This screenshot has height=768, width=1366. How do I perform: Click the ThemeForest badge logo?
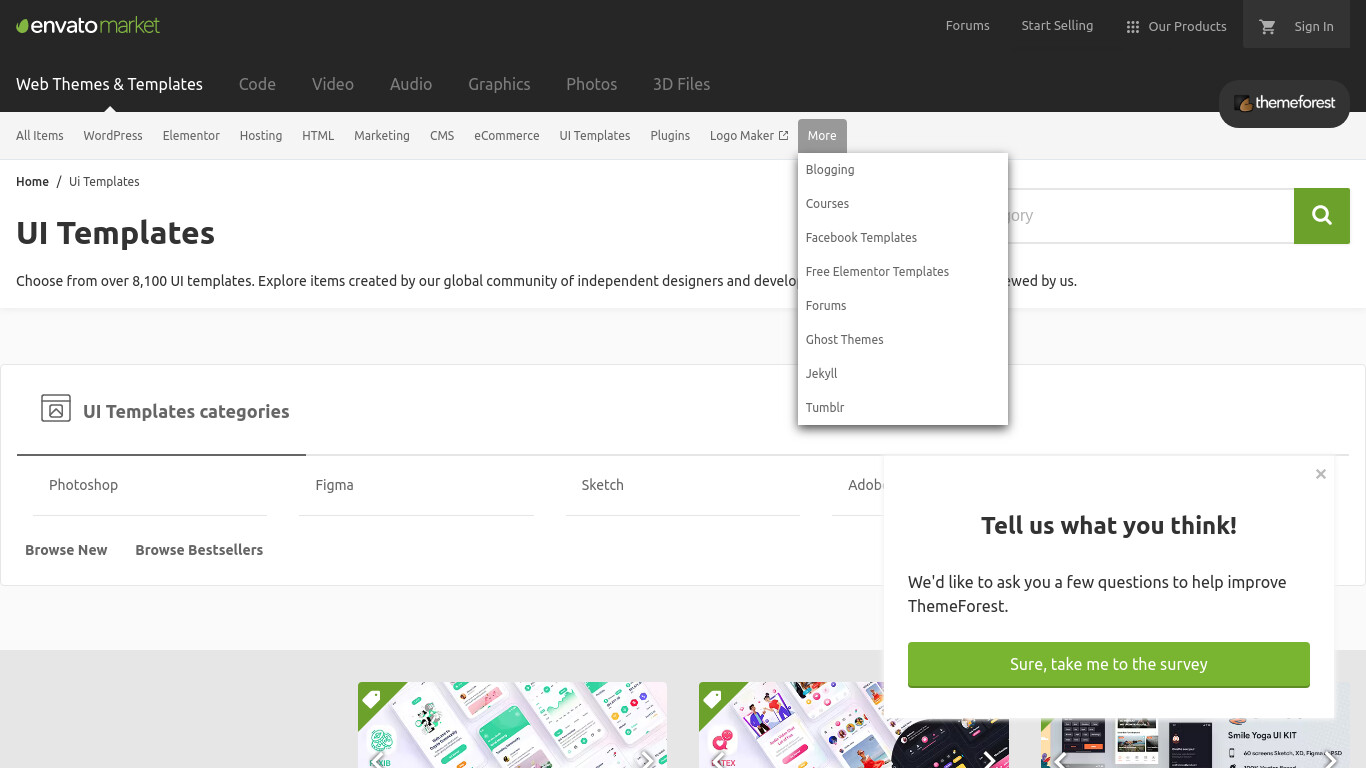click(1284, 103)
